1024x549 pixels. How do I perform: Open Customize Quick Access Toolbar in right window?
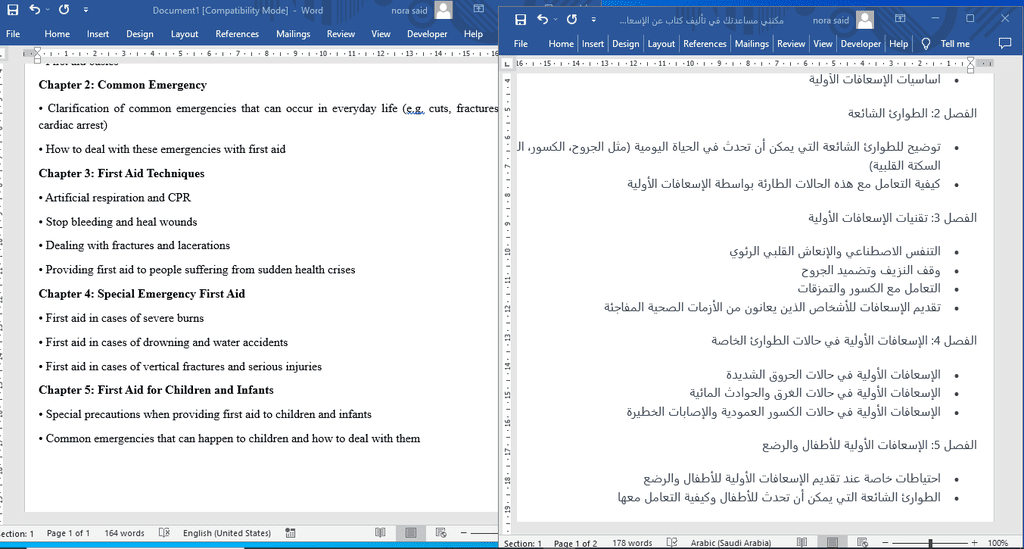[x=594, y=20]
